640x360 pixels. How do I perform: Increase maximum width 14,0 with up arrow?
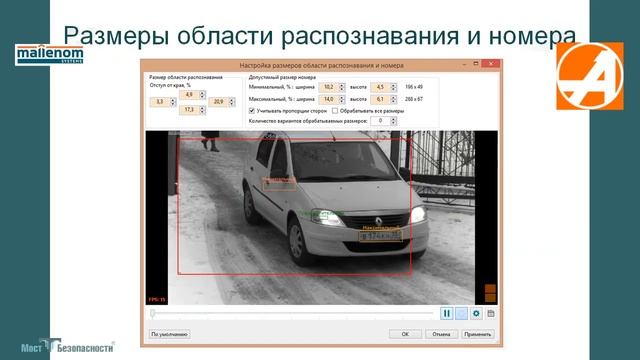click(x=342, y=97)
